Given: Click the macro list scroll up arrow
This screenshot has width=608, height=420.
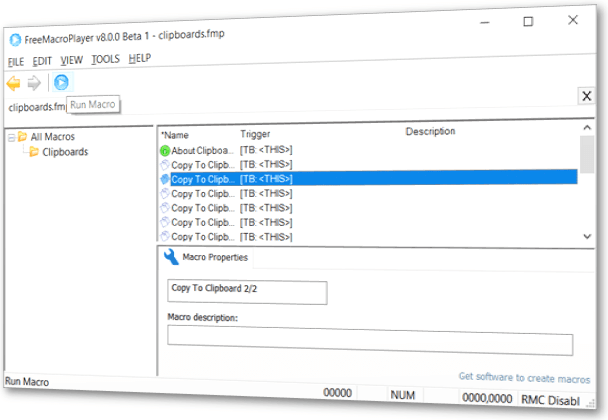Looking at the screenshot, I should pos(587,127).
